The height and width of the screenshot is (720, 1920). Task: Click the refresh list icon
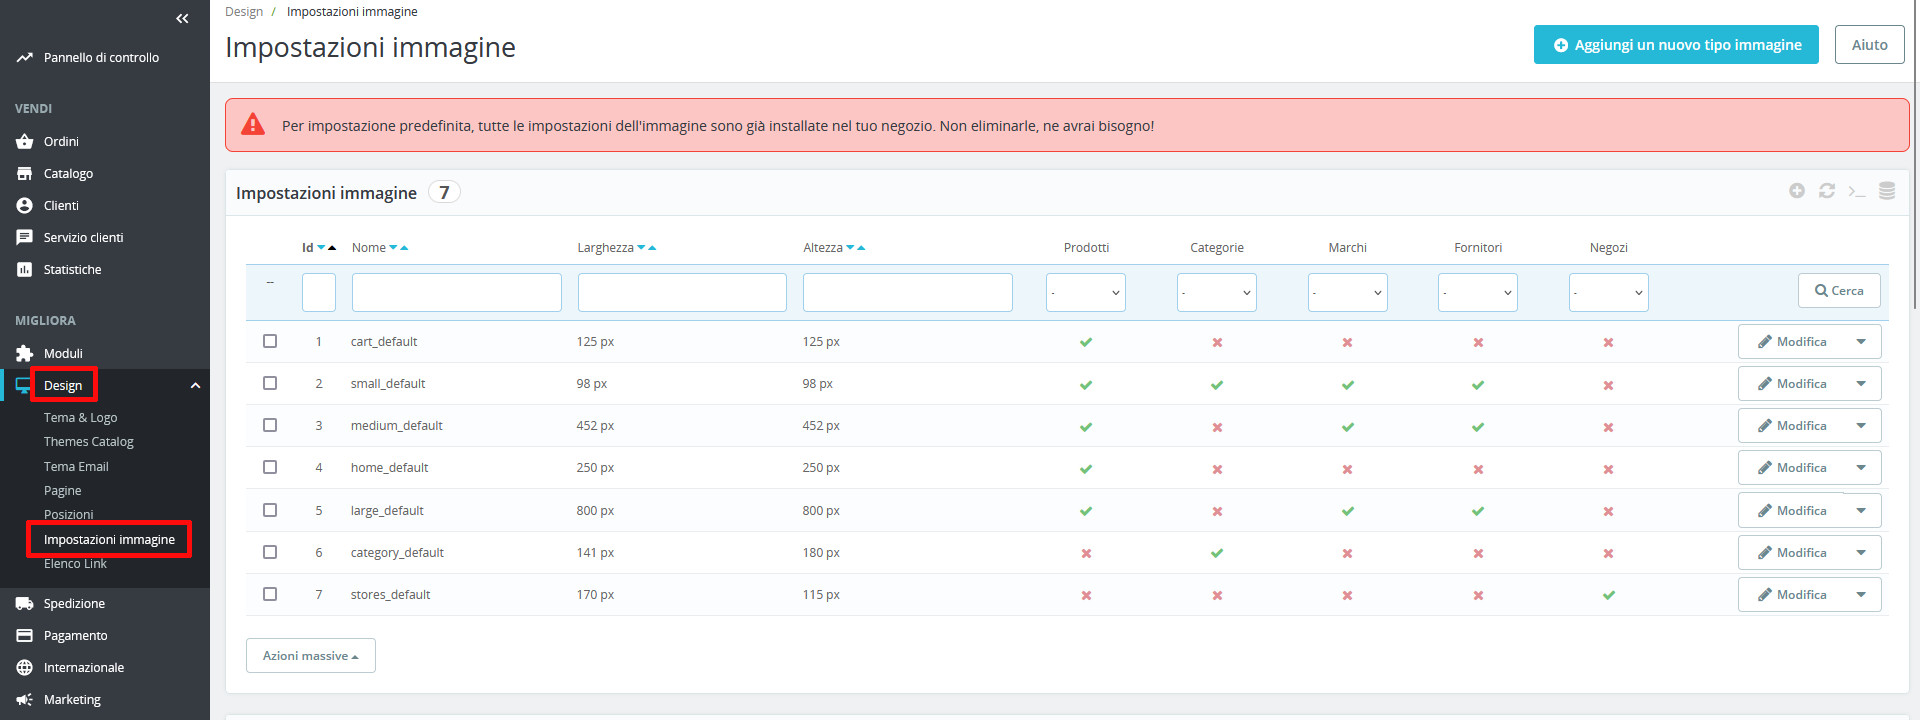tap(1827, 190)
